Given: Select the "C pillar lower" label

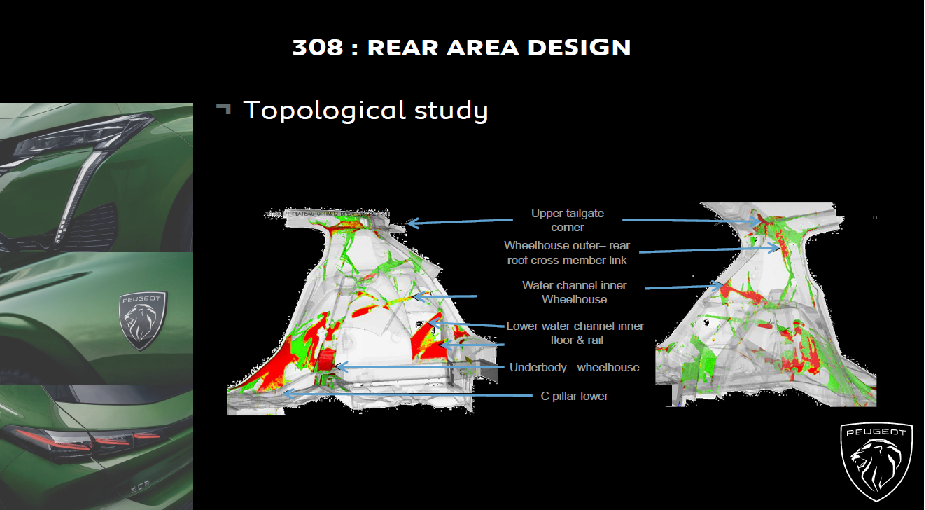Looking at the screenshot, I should tap(574, 396).
